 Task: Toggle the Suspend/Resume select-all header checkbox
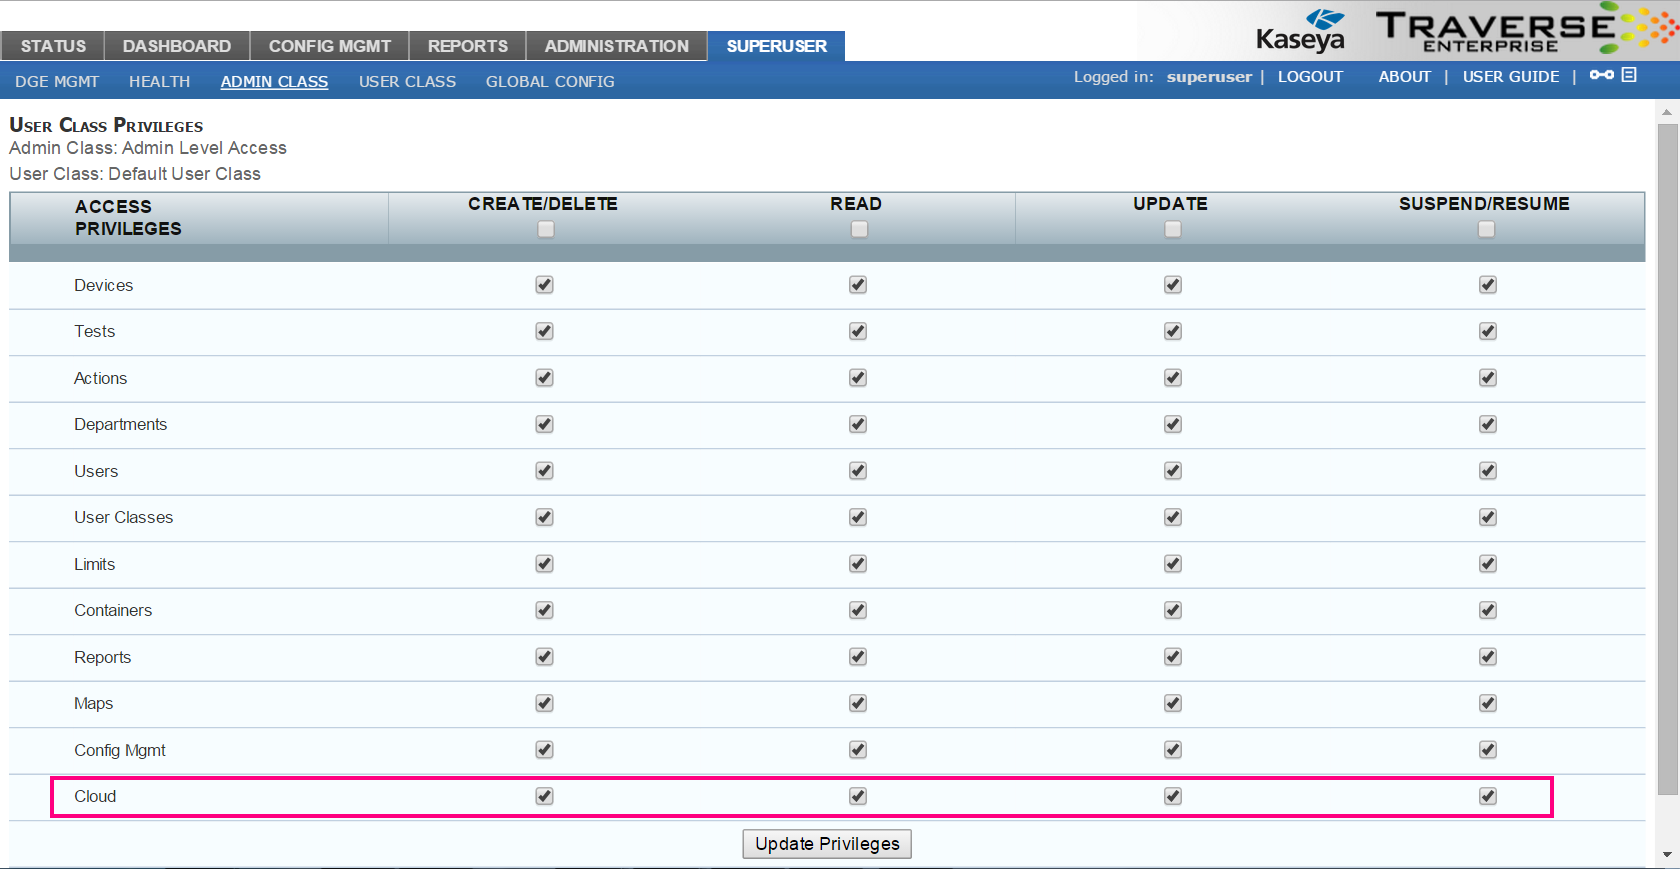pos(1487,229)
